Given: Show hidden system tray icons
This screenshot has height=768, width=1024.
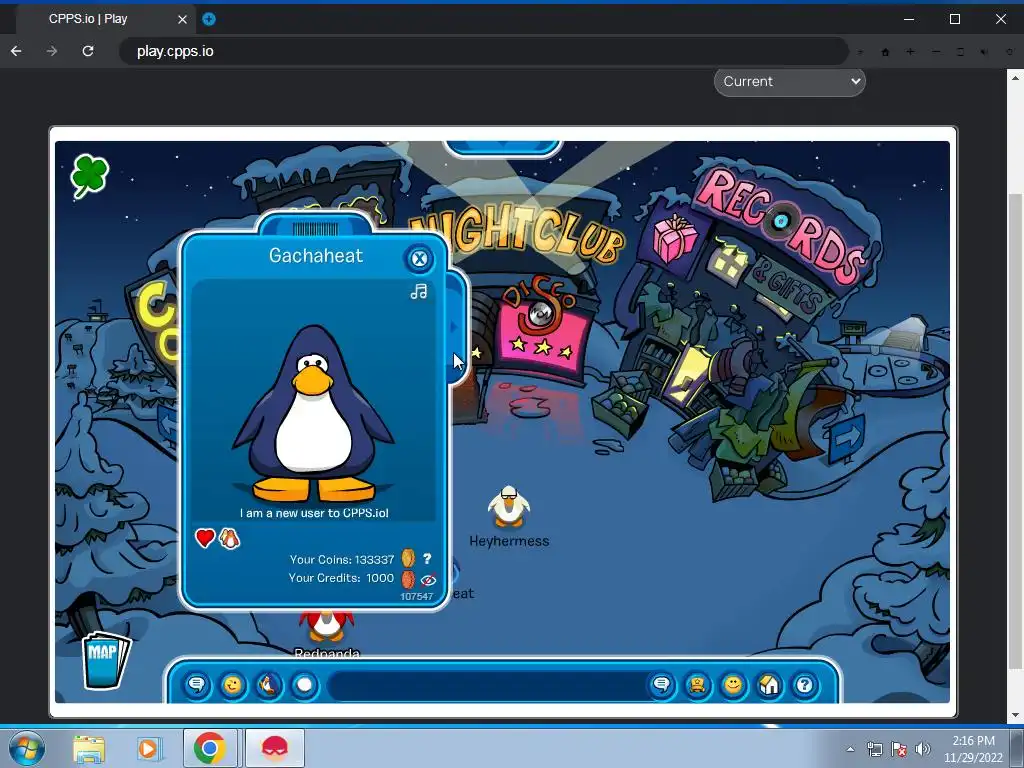Looking at the screenshot, I should [x=850, y=749].
